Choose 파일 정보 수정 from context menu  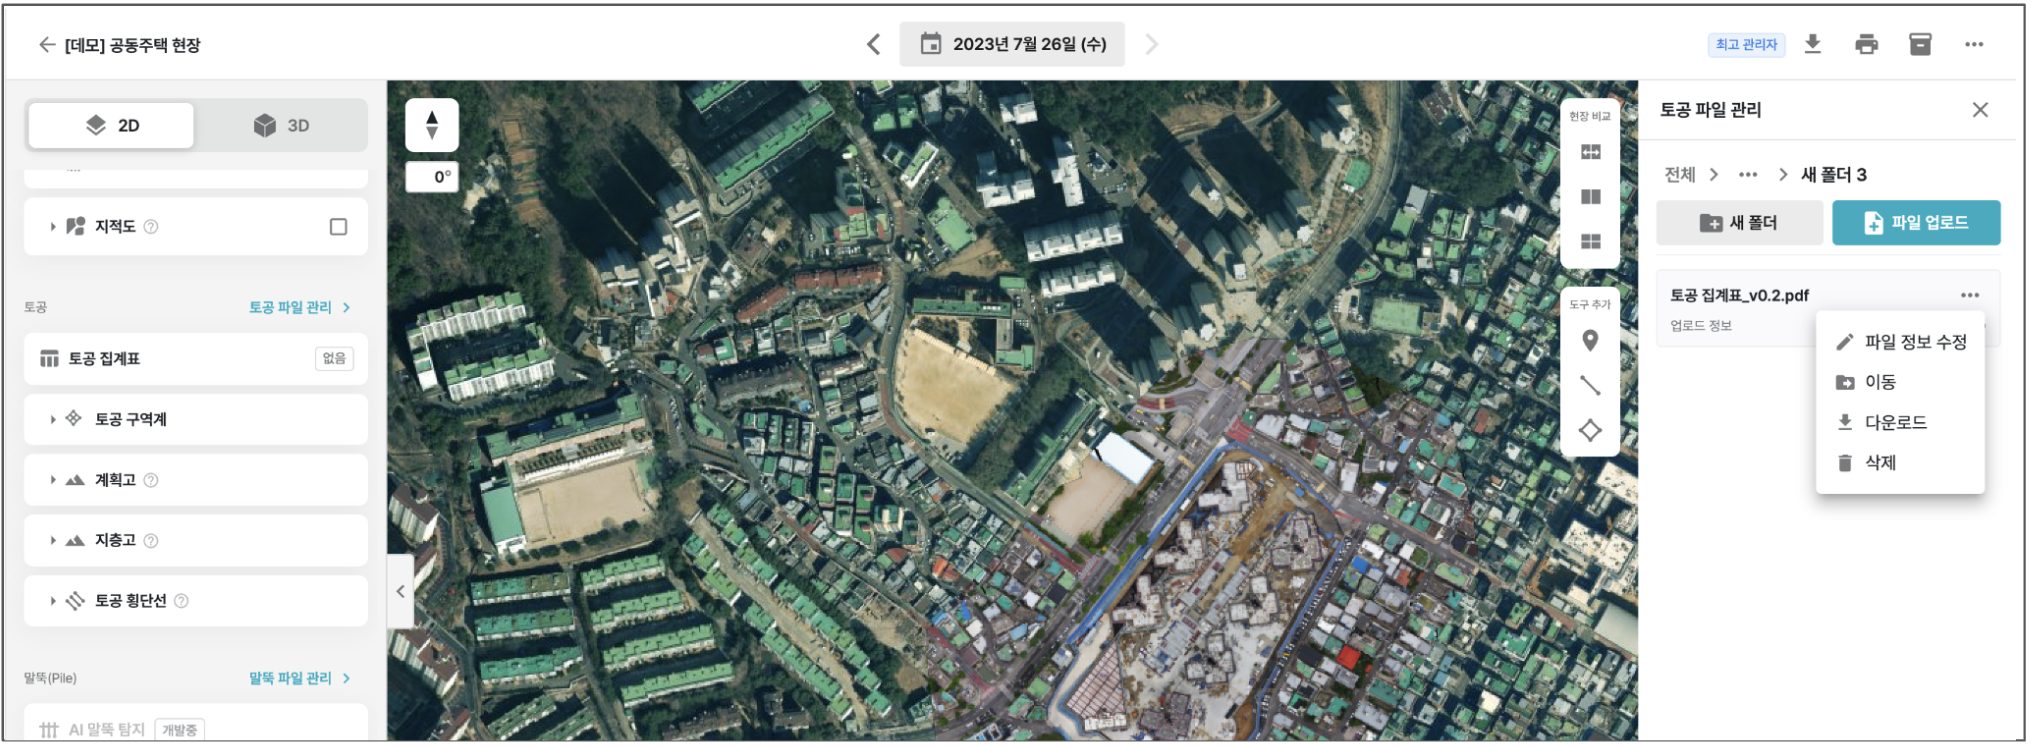point(1902,342)
